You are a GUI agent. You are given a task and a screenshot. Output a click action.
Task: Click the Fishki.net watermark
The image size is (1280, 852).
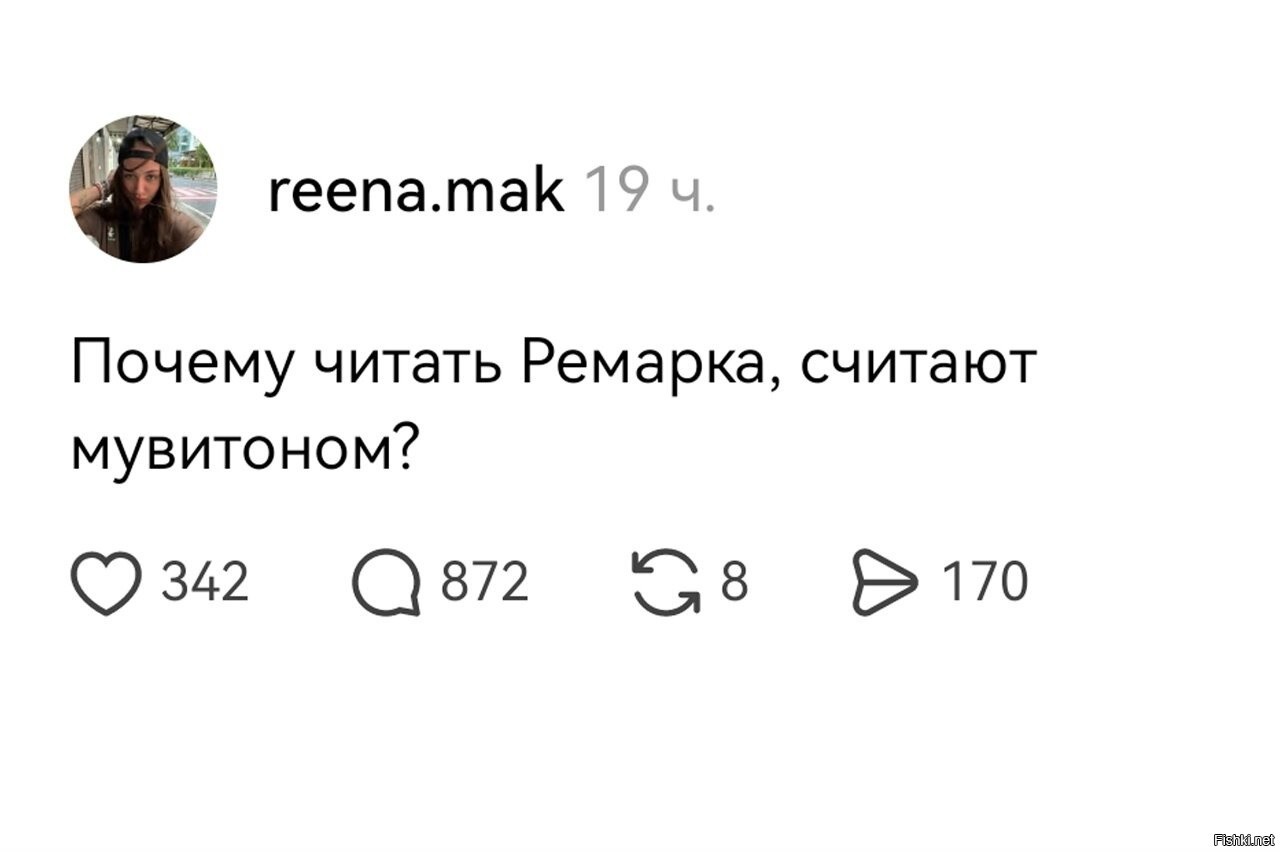1243,838
